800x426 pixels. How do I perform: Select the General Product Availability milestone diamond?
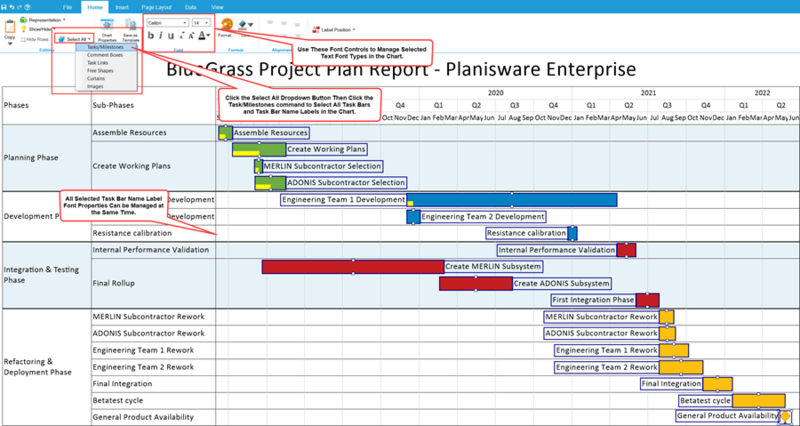(785, 417)
